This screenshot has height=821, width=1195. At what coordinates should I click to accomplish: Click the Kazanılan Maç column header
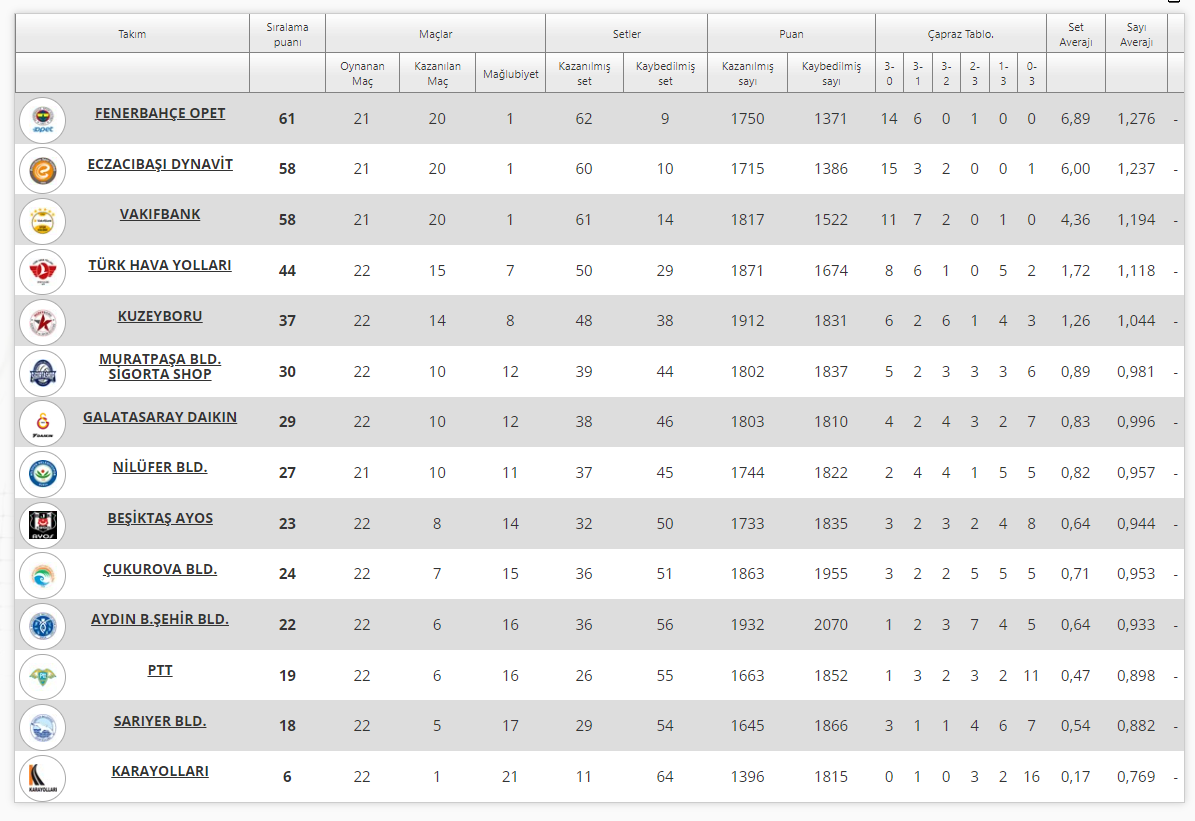[437, 73]
